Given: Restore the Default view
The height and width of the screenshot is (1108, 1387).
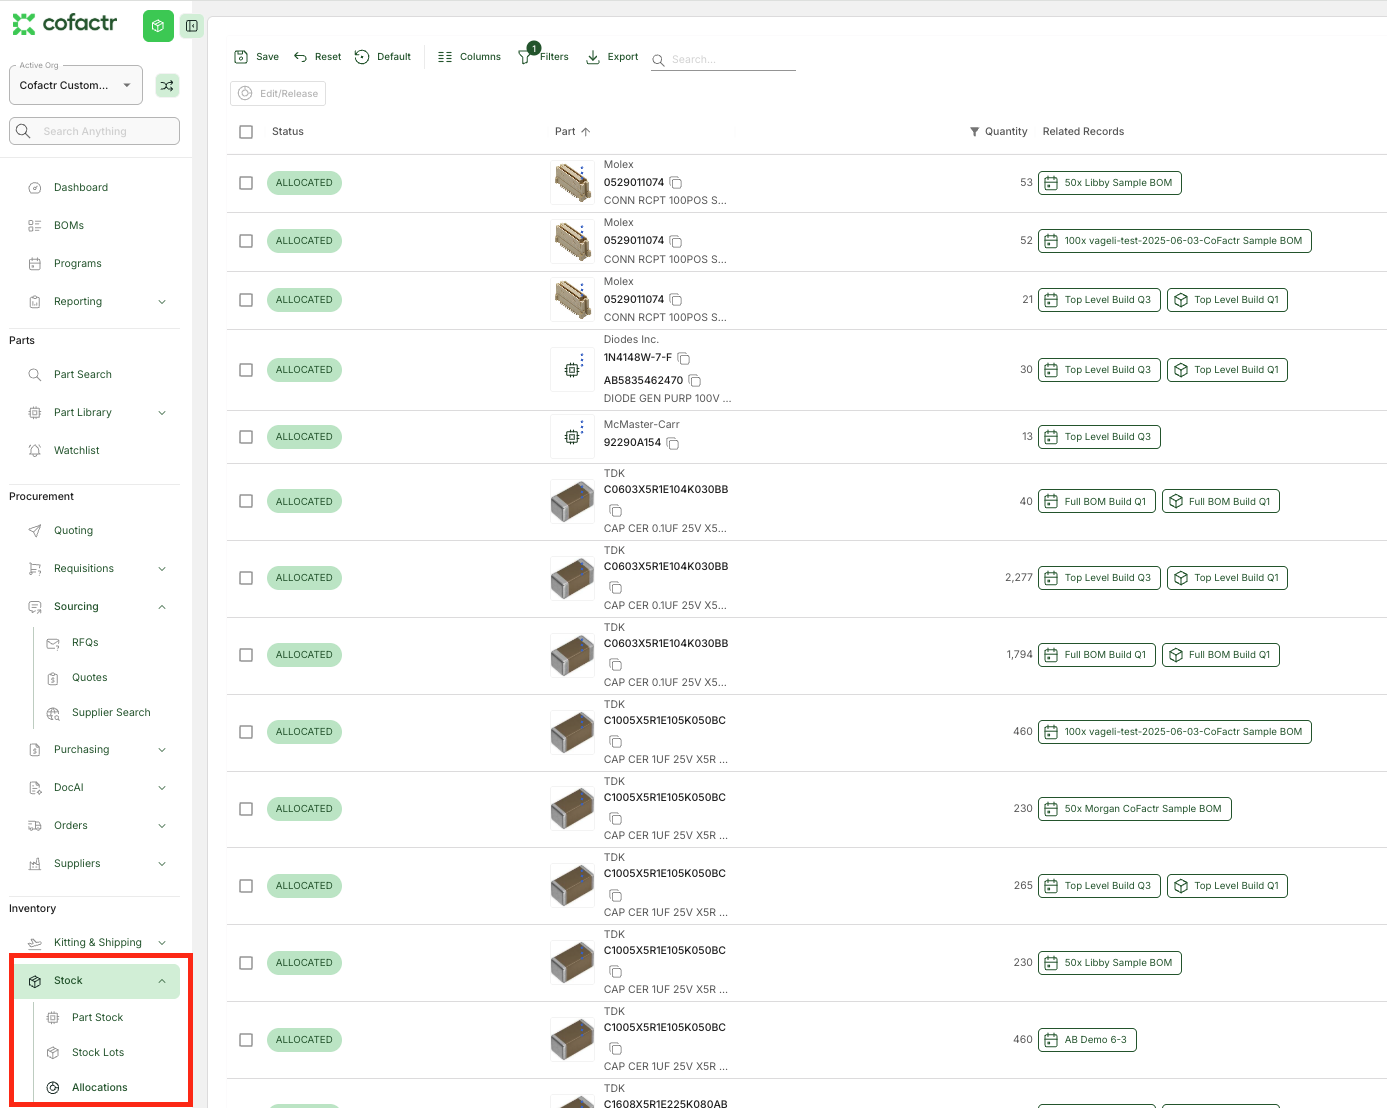Looking at the screenshot, I should (x=383, y=57).
